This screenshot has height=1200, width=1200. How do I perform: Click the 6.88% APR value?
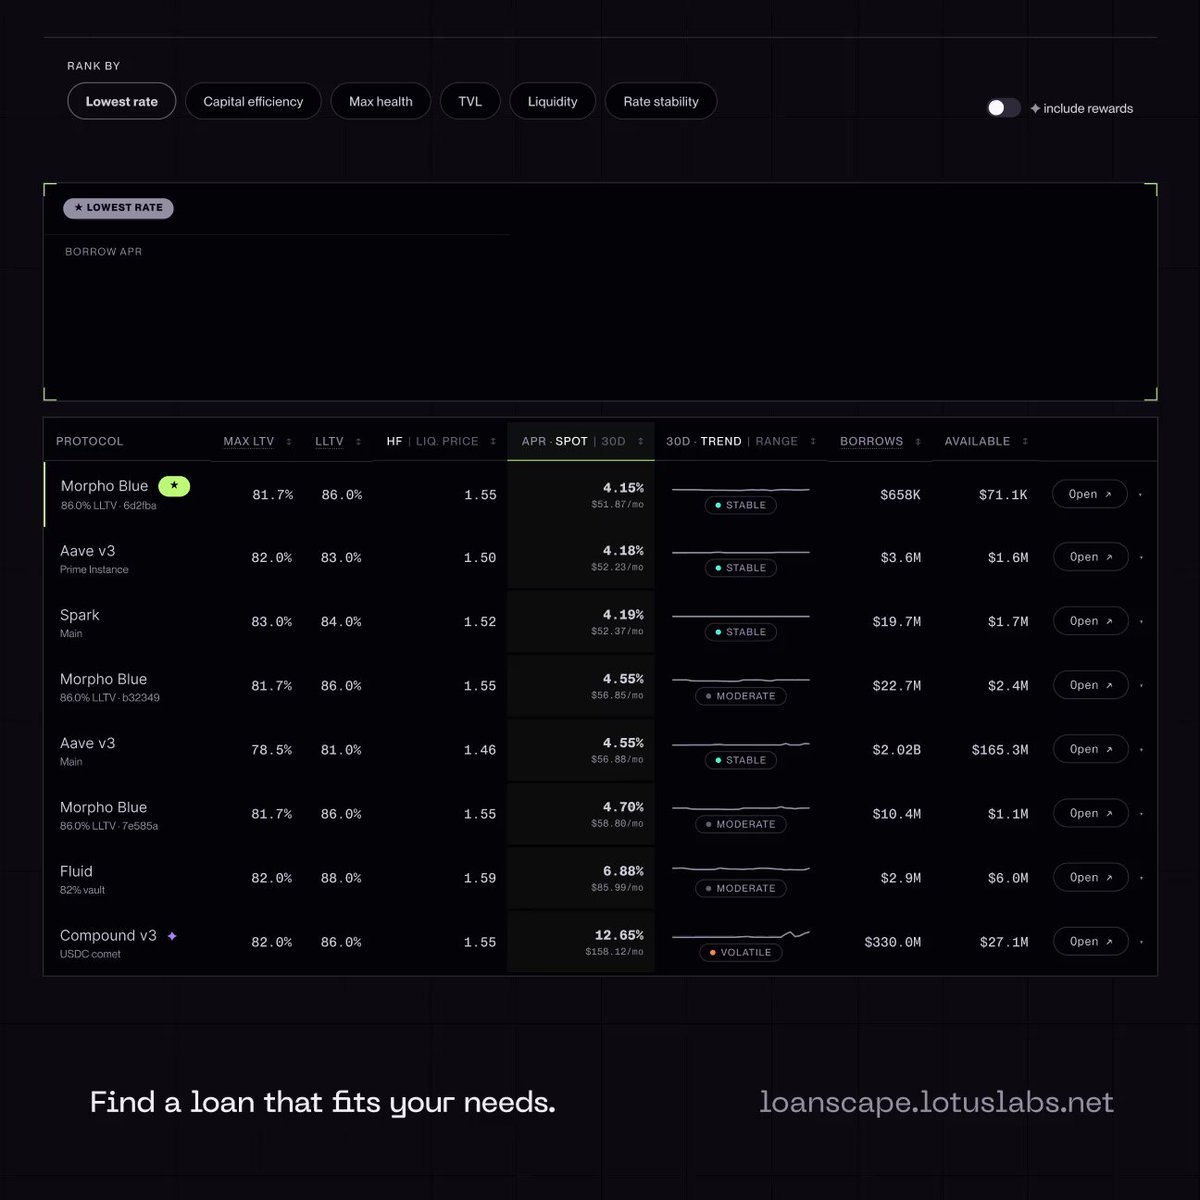click(x=623, y=871)
